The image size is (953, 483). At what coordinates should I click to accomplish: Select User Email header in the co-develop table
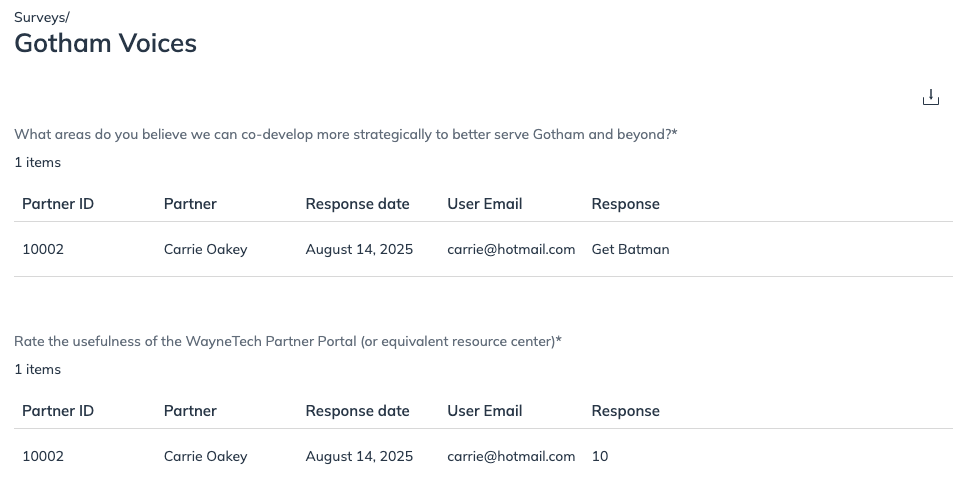[484, 204]
